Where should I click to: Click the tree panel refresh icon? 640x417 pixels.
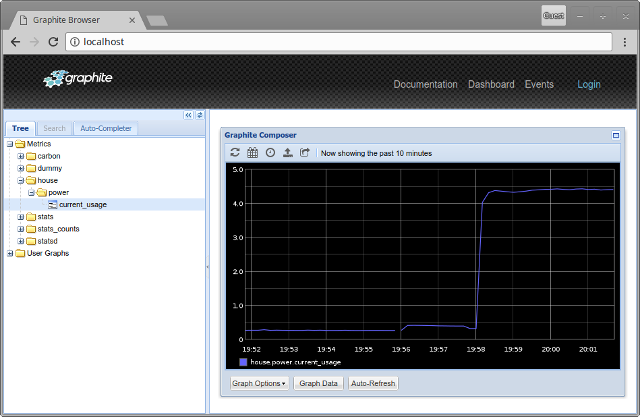199,115
